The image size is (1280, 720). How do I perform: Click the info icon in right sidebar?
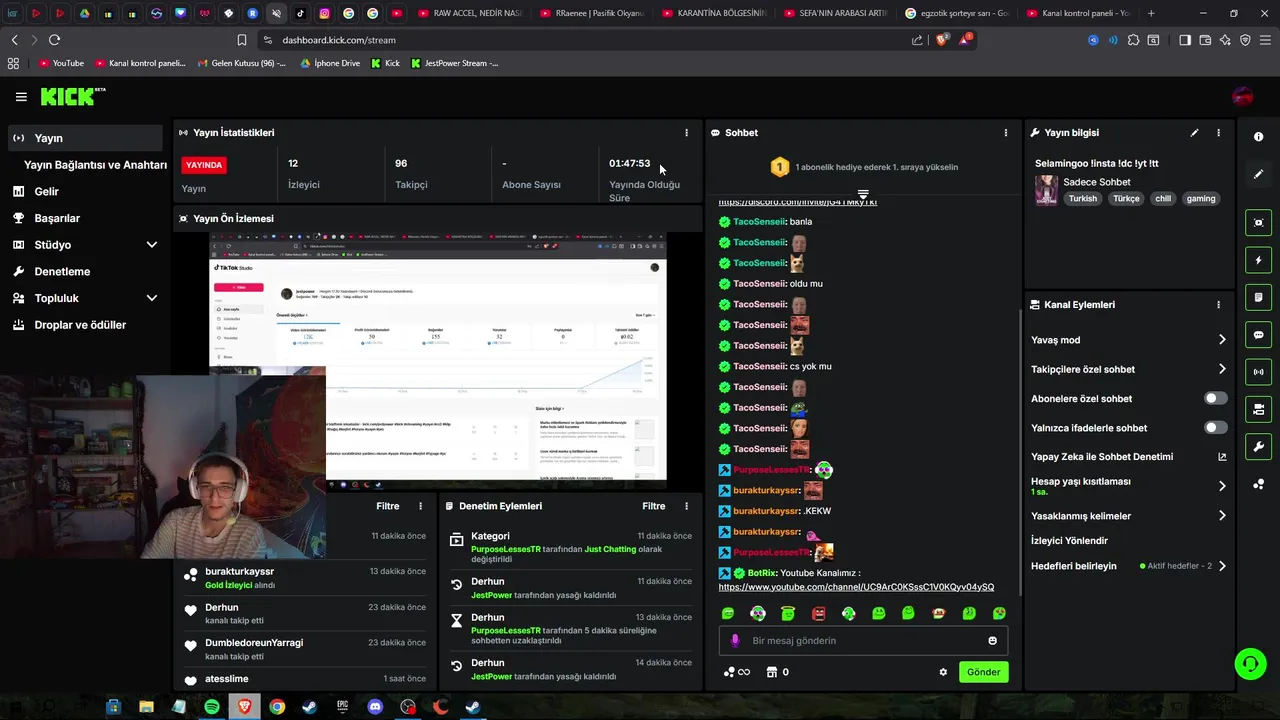[x=1258, y=137]
